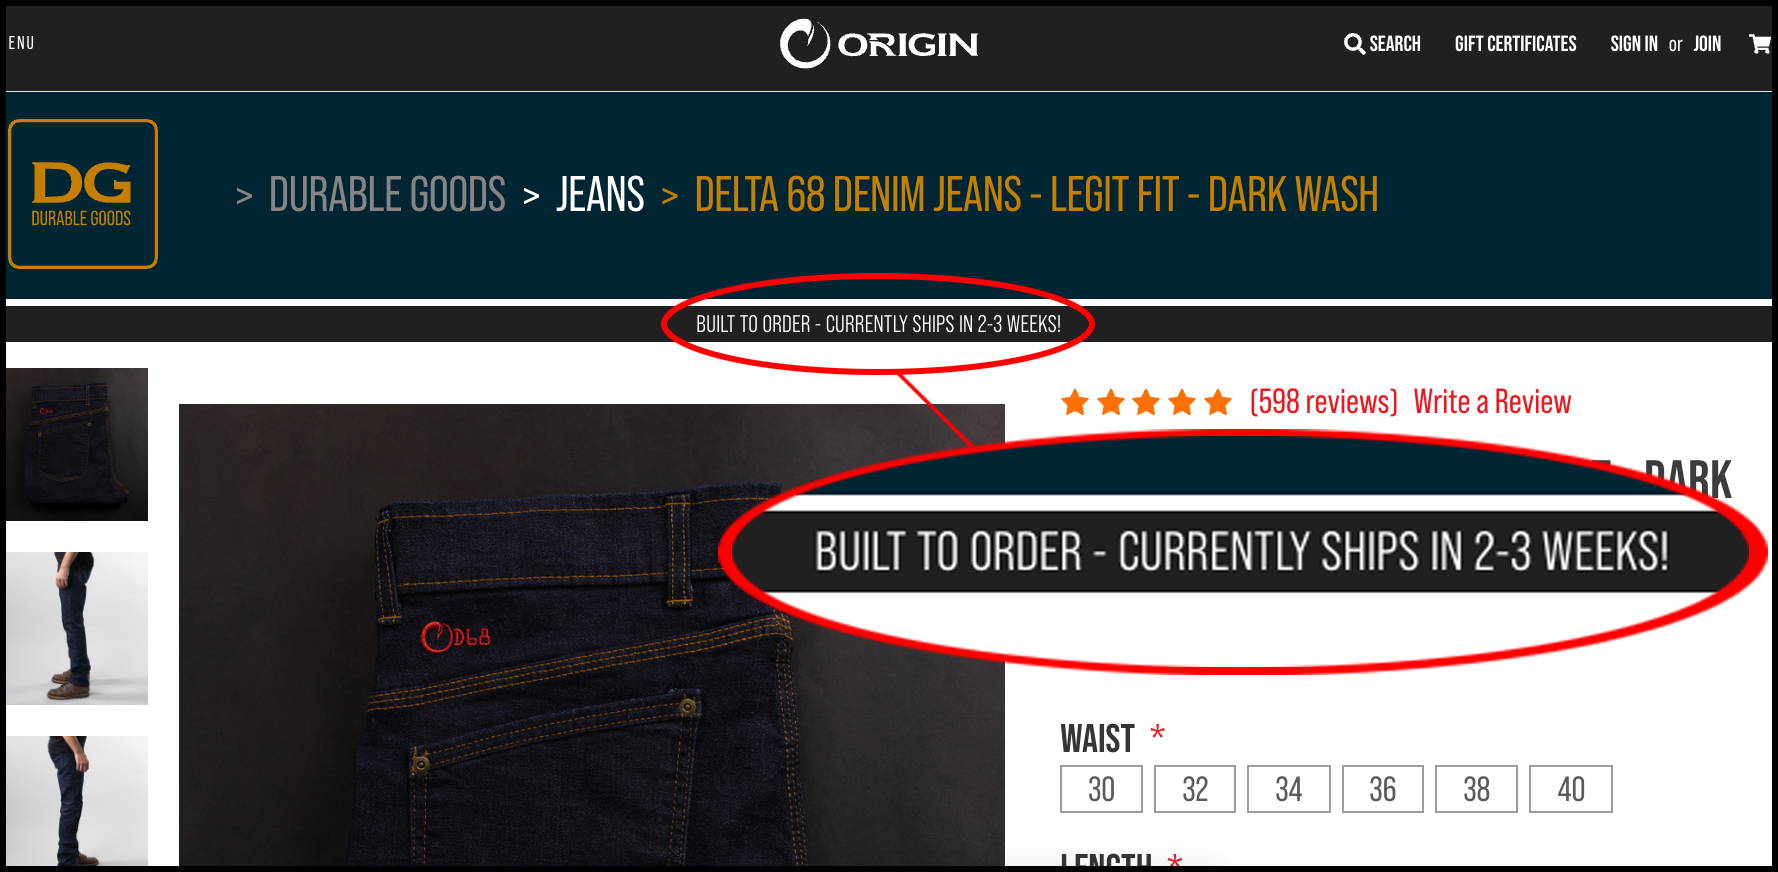Go to Jeans breadcrumb
The height and width of the screenshot is (872, 1778).
[600, 195]
